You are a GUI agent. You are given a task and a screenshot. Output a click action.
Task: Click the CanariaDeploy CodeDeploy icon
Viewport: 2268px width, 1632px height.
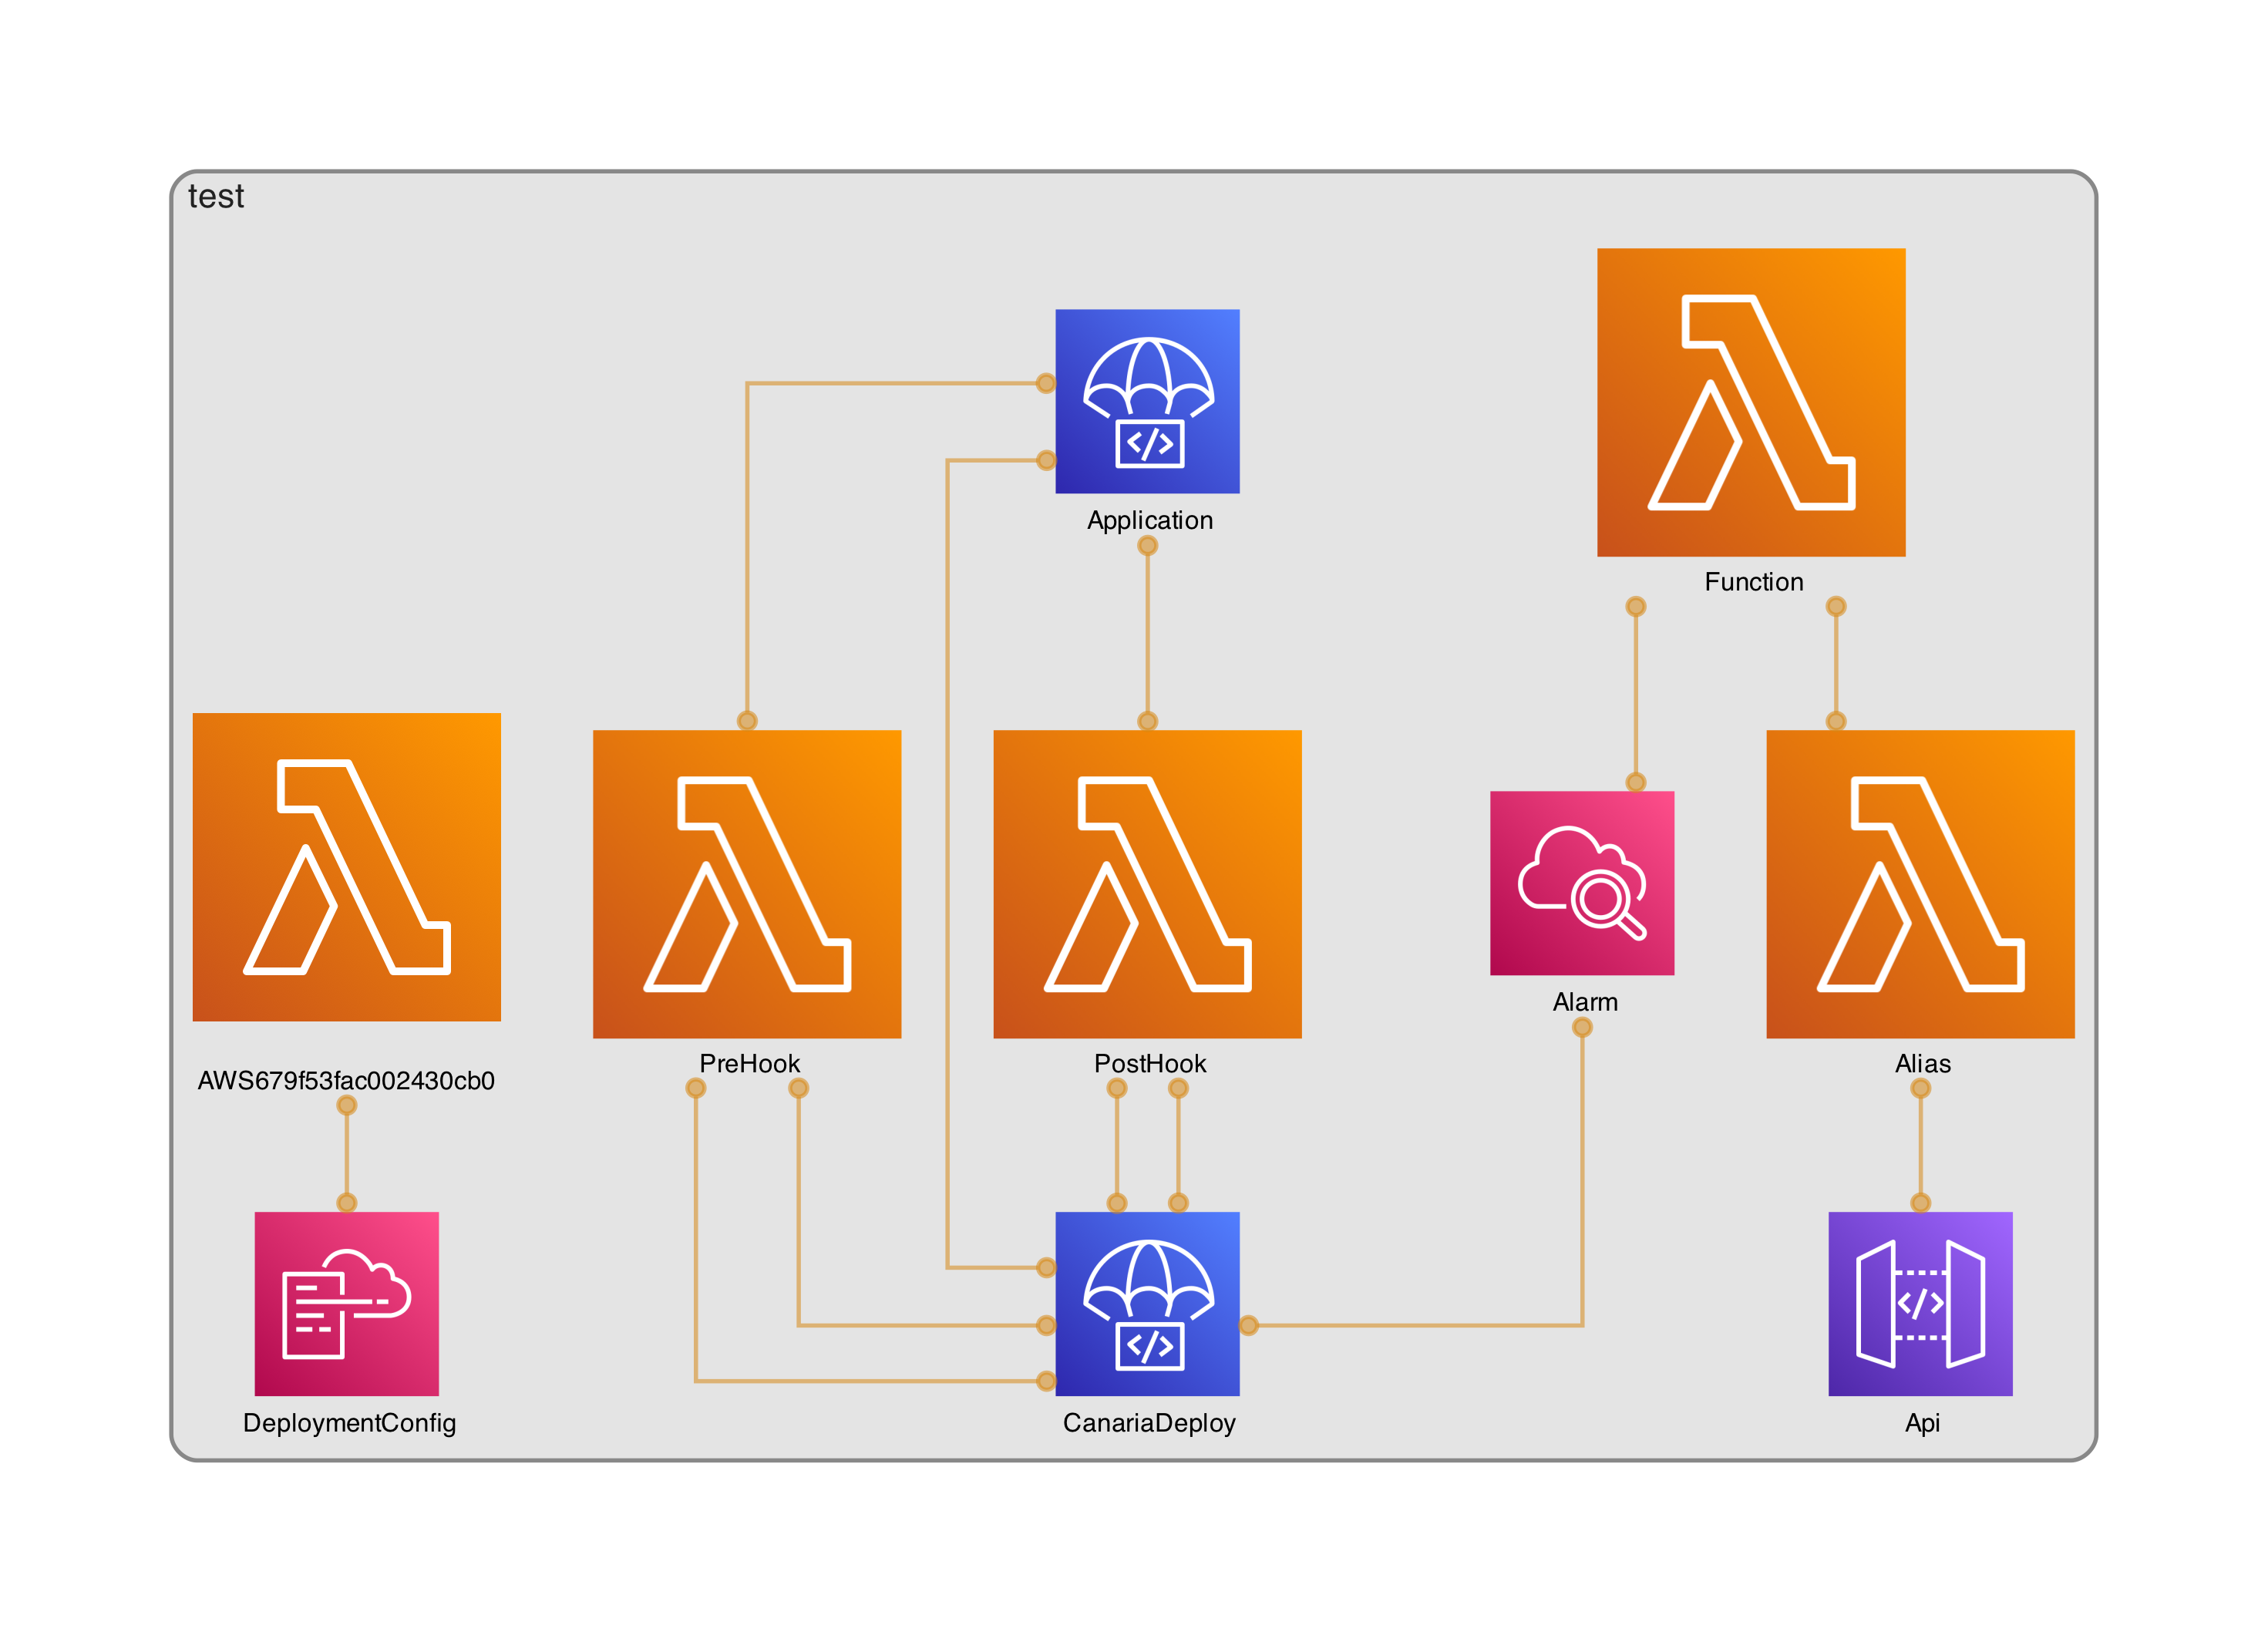tap(1147, 1303)
